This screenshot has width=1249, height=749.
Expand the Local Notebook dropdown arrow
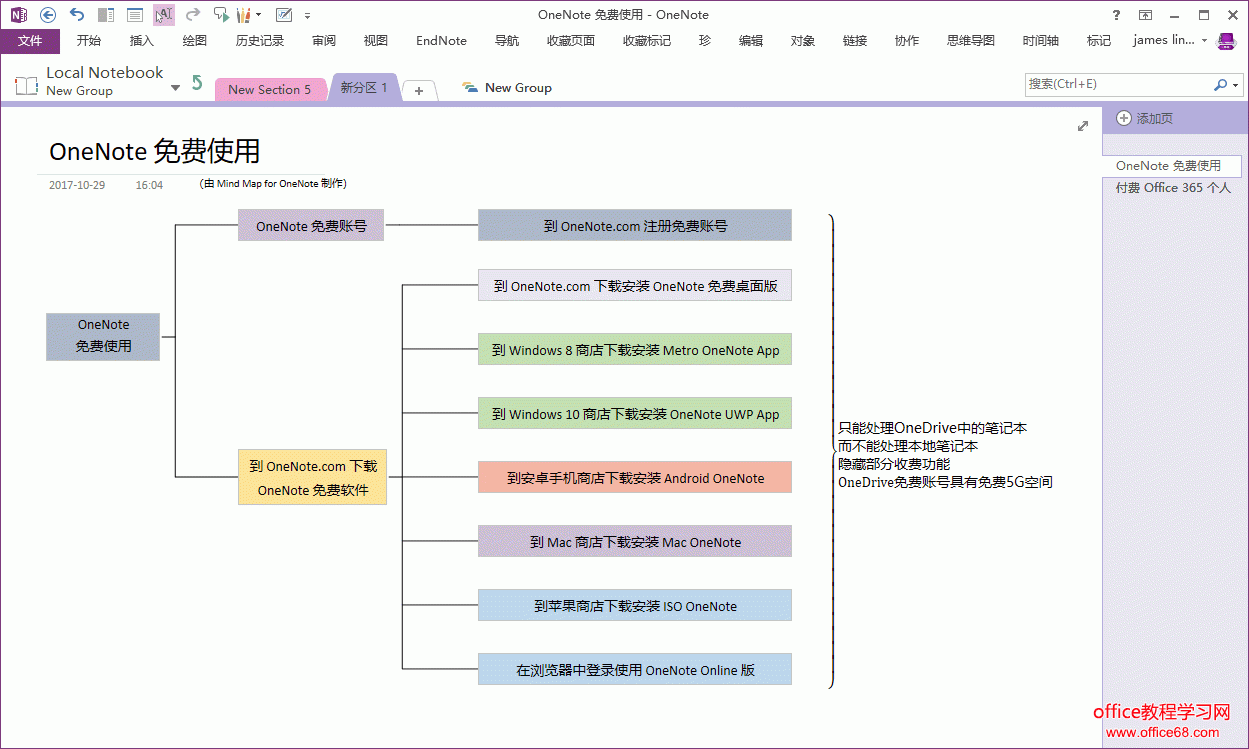(175, 88)
